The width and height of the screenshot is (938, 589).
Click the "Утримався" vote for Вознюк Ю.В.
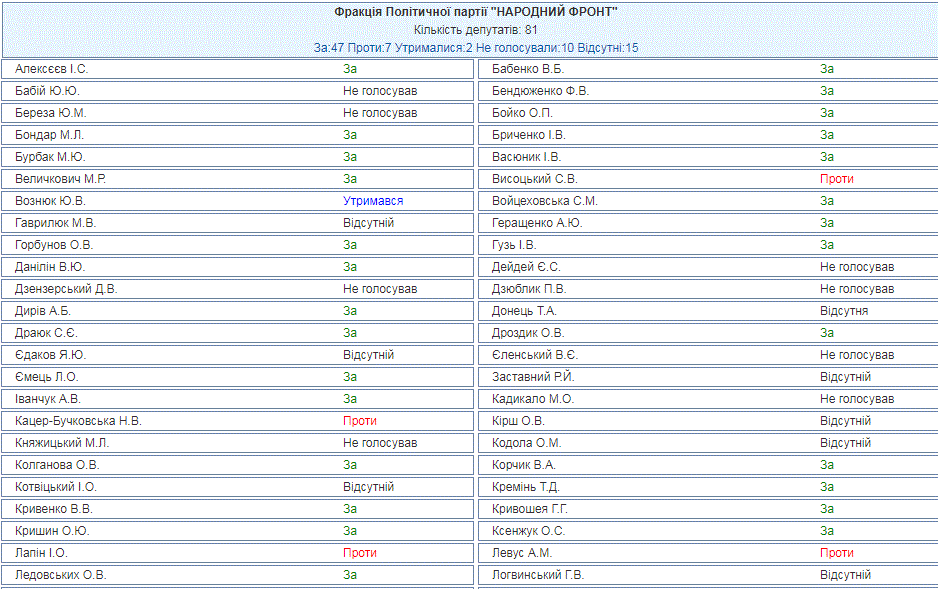pos(373,201)
